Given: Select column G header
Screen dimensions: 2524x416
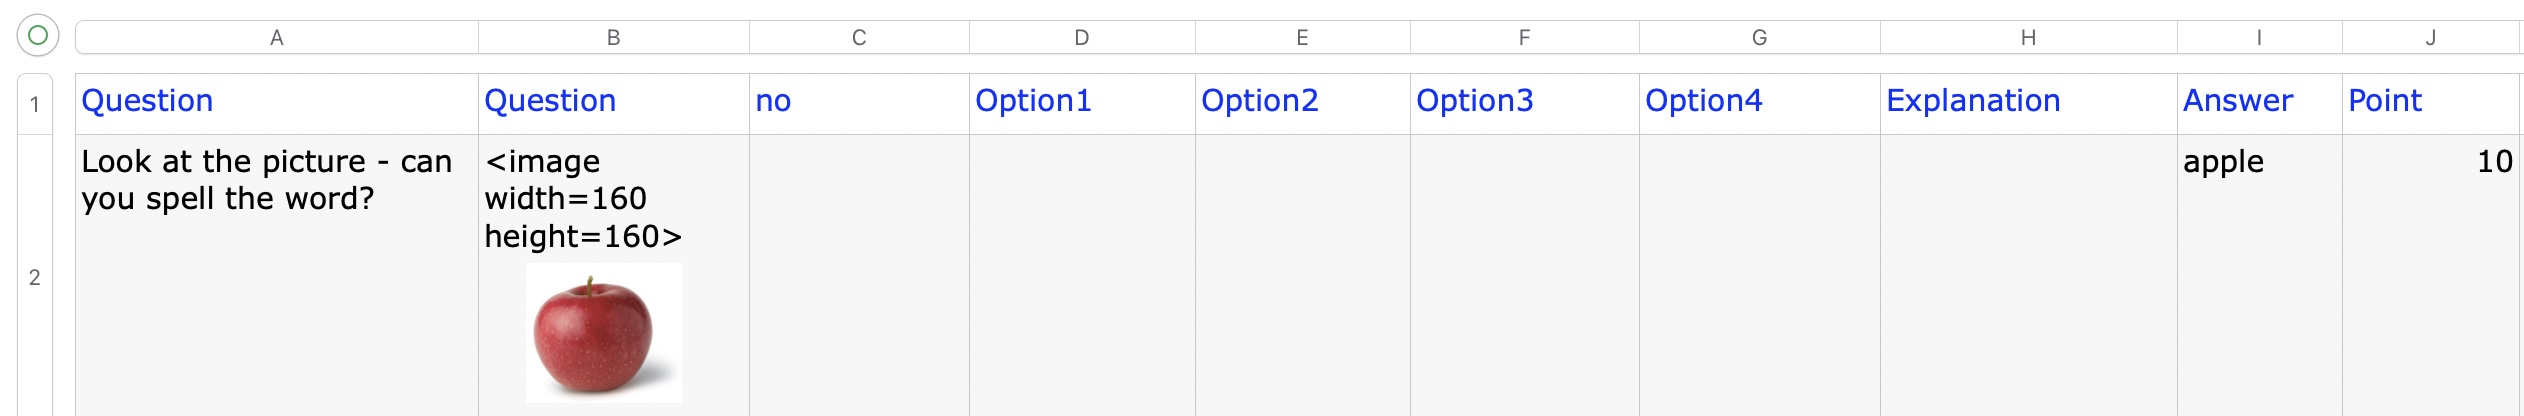Looking at the screenshot, I should click(1759, 38).
